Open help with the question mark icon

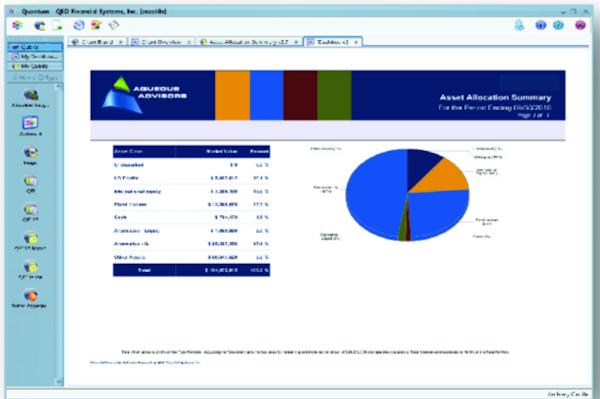558,26
